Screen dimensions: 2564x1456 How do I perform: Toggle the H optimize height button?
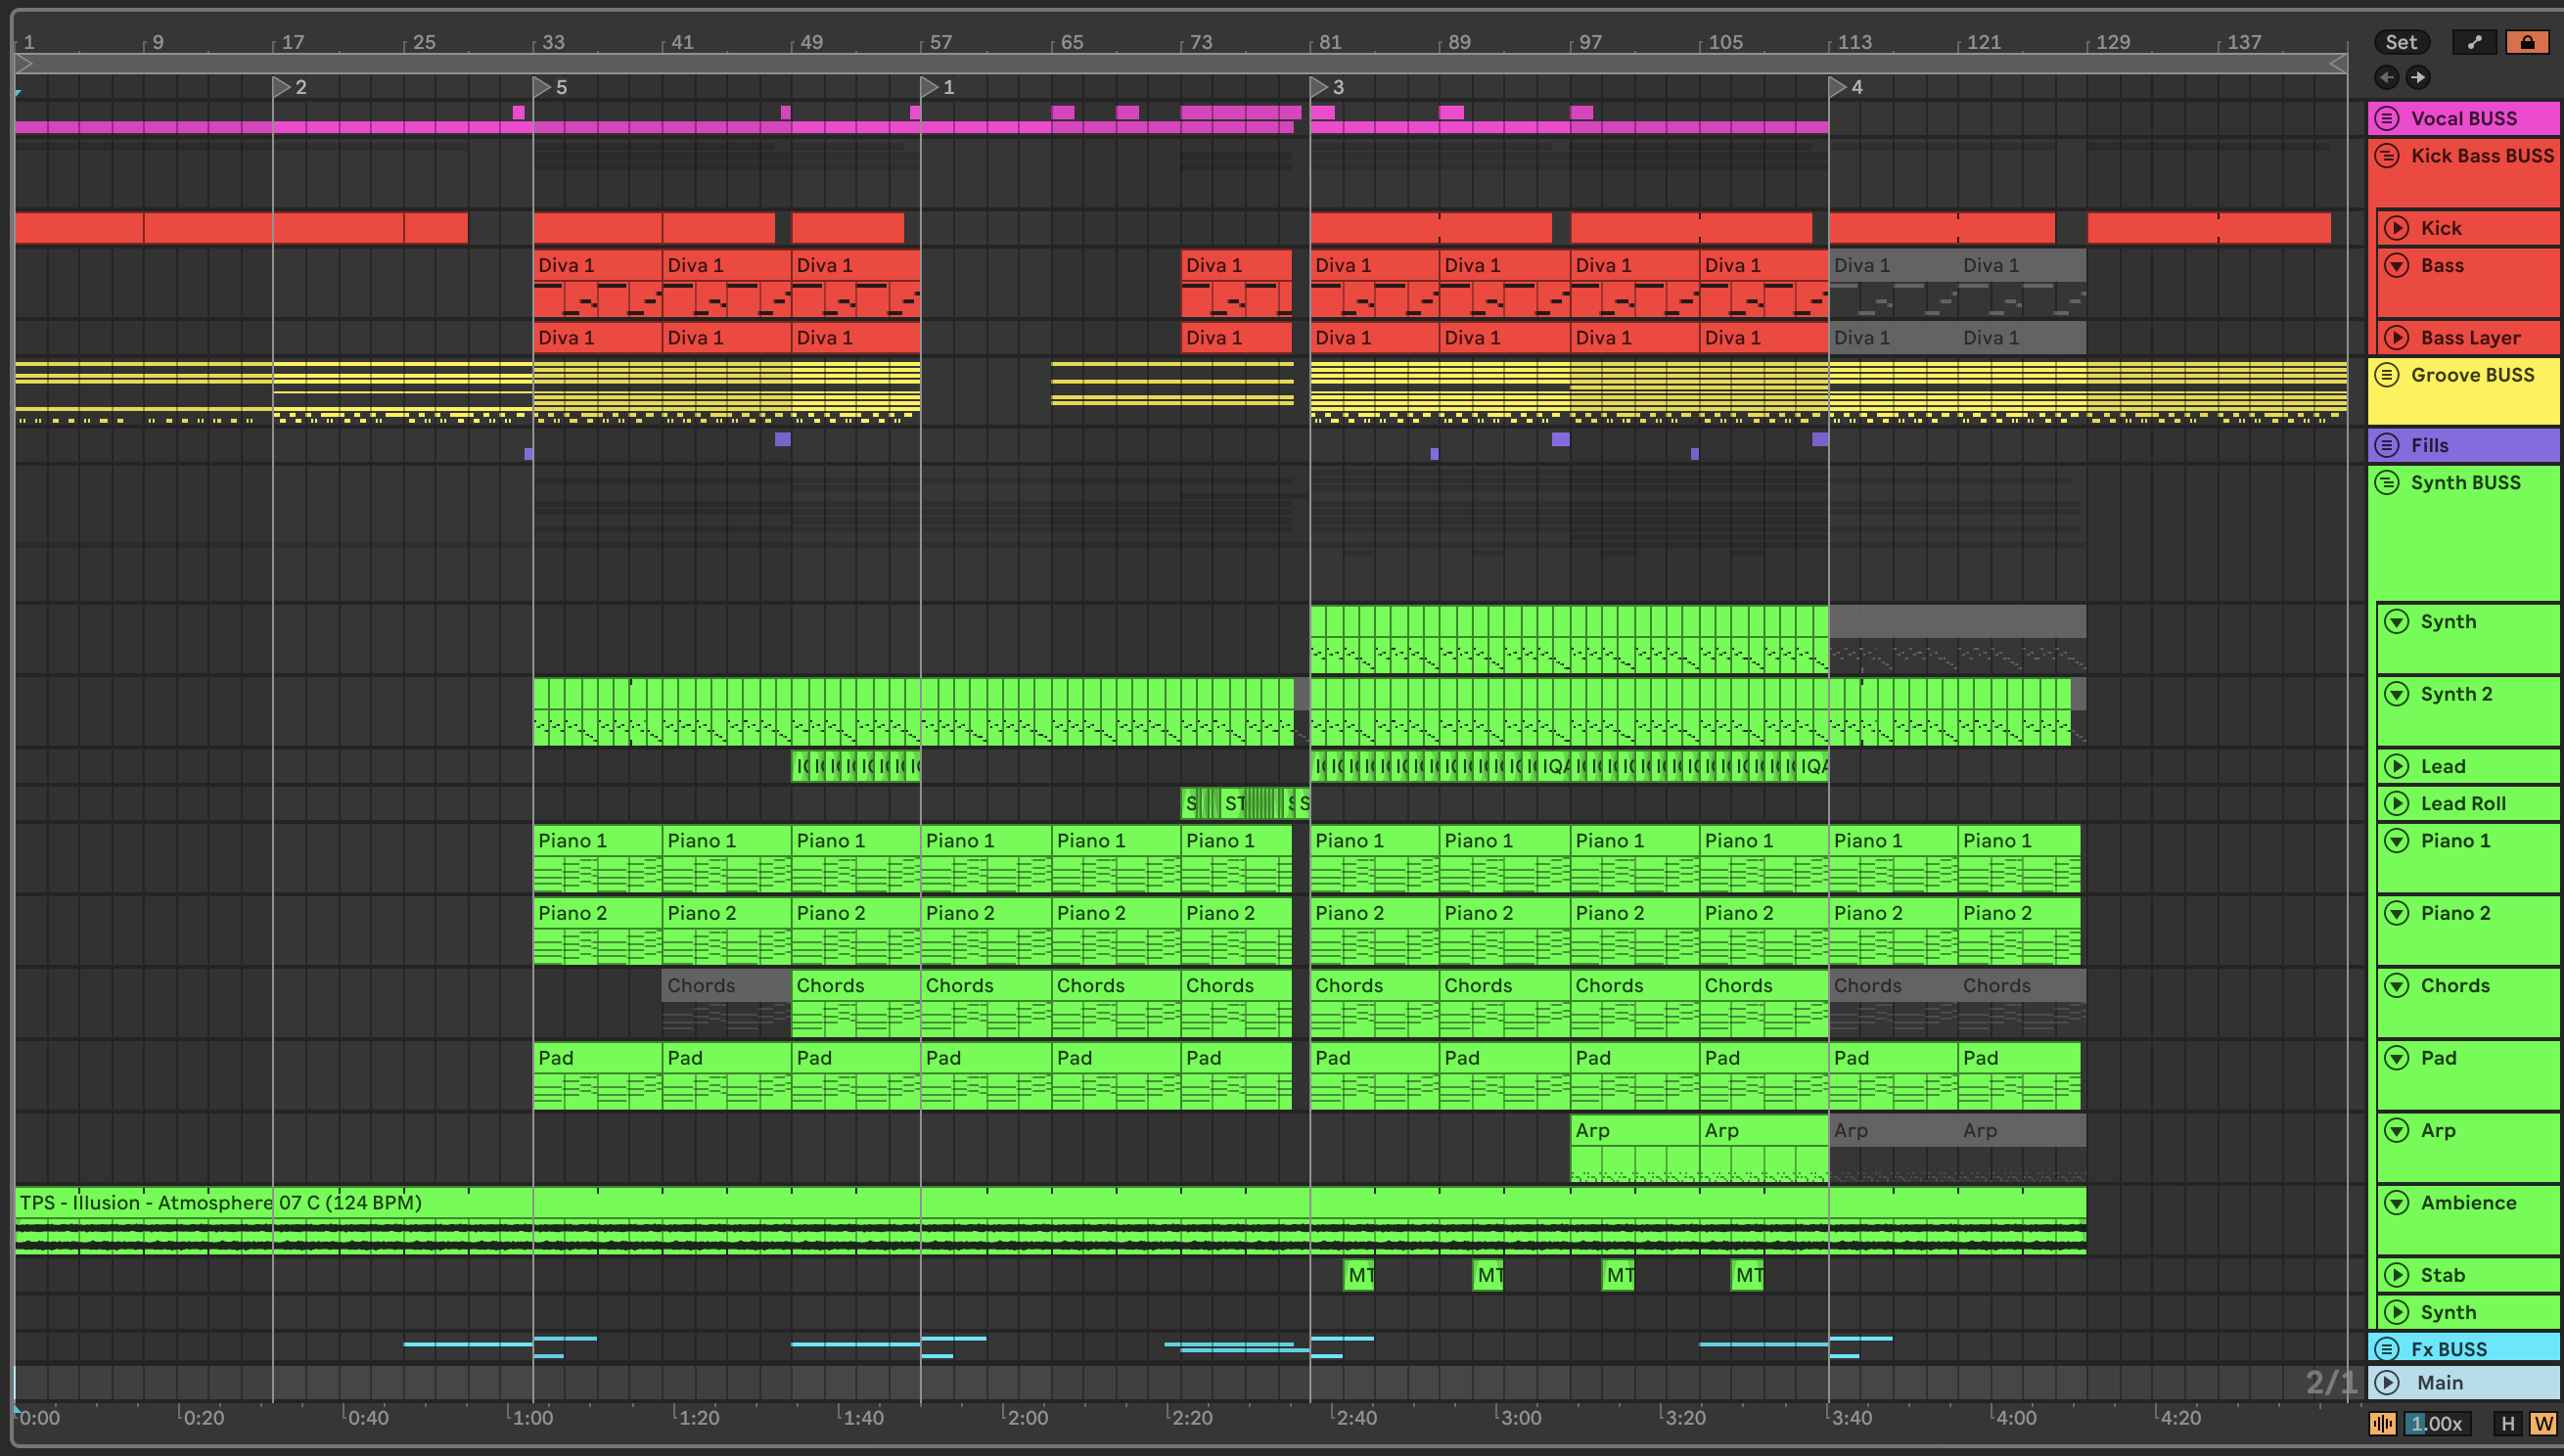pos(2507,1423)
